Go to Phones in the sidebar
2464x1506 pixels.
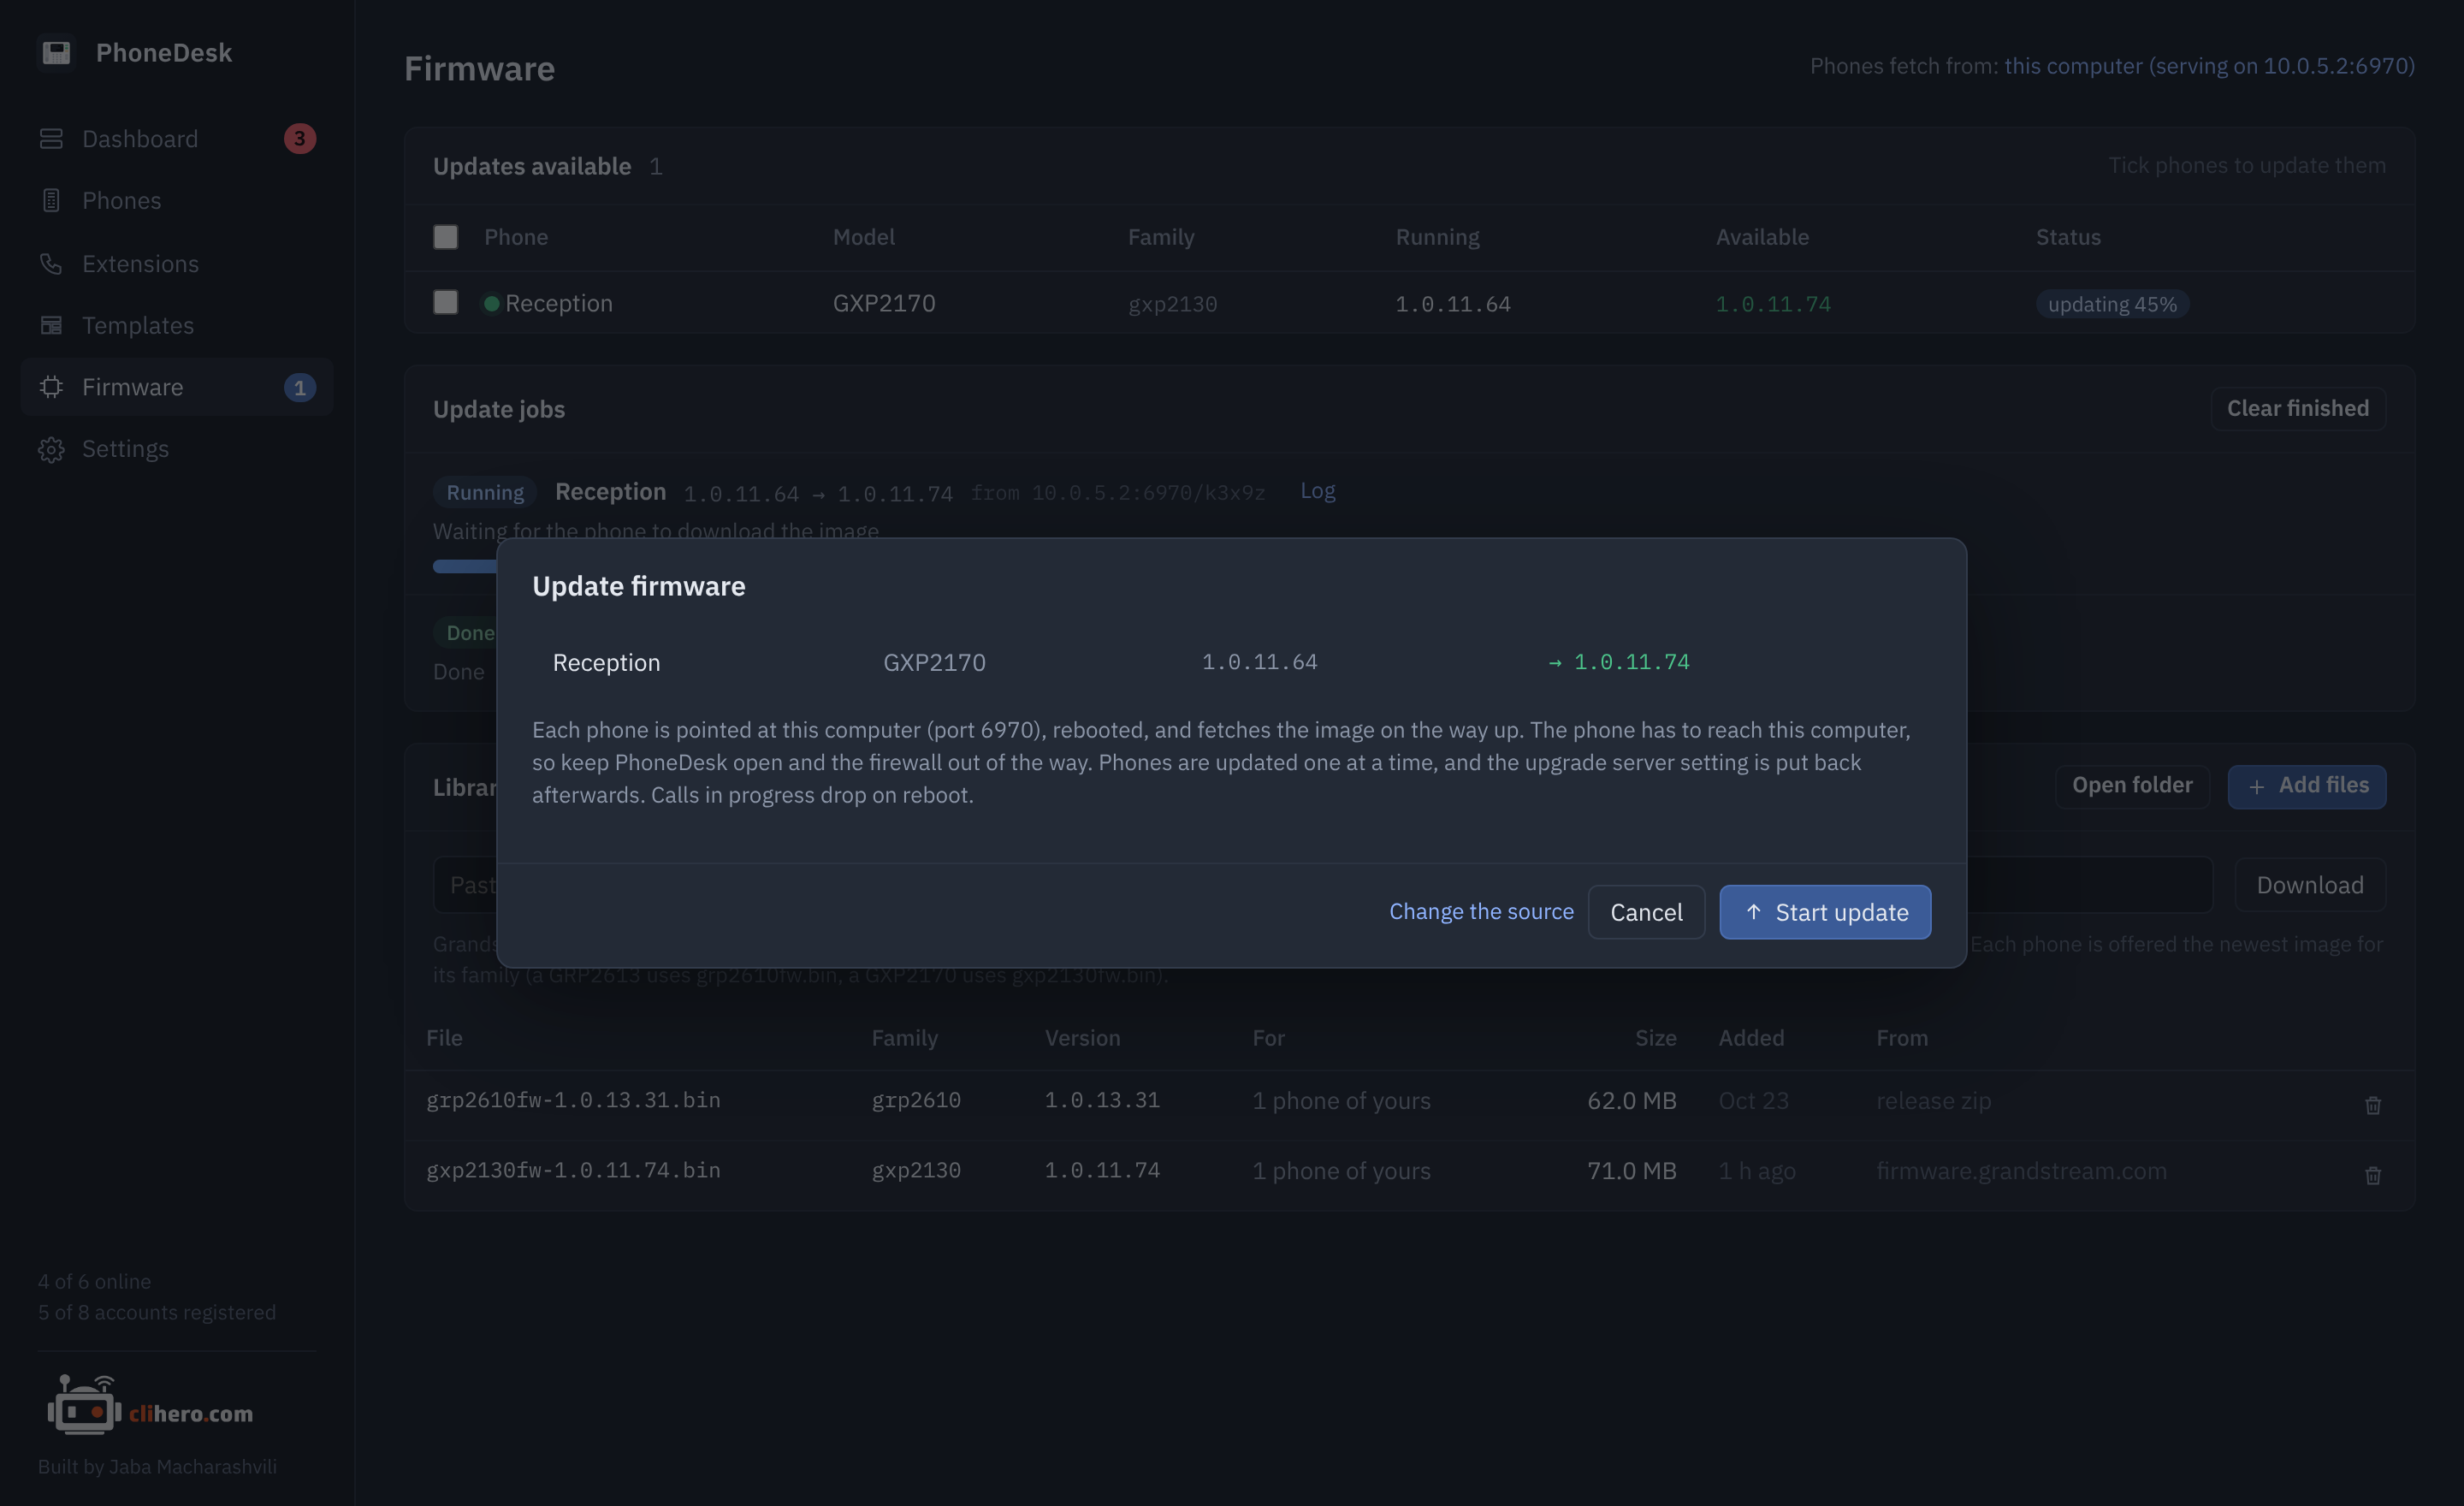[x=177, y=201]
